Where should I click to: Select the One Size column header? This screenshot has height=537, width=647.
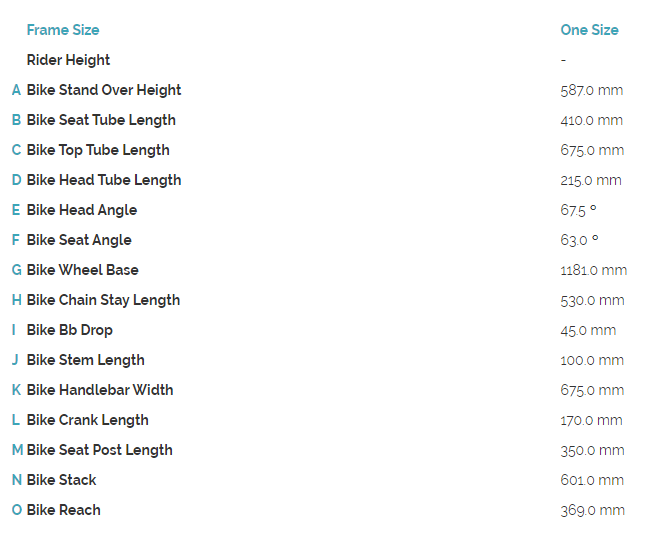click(x=589, y=30)
